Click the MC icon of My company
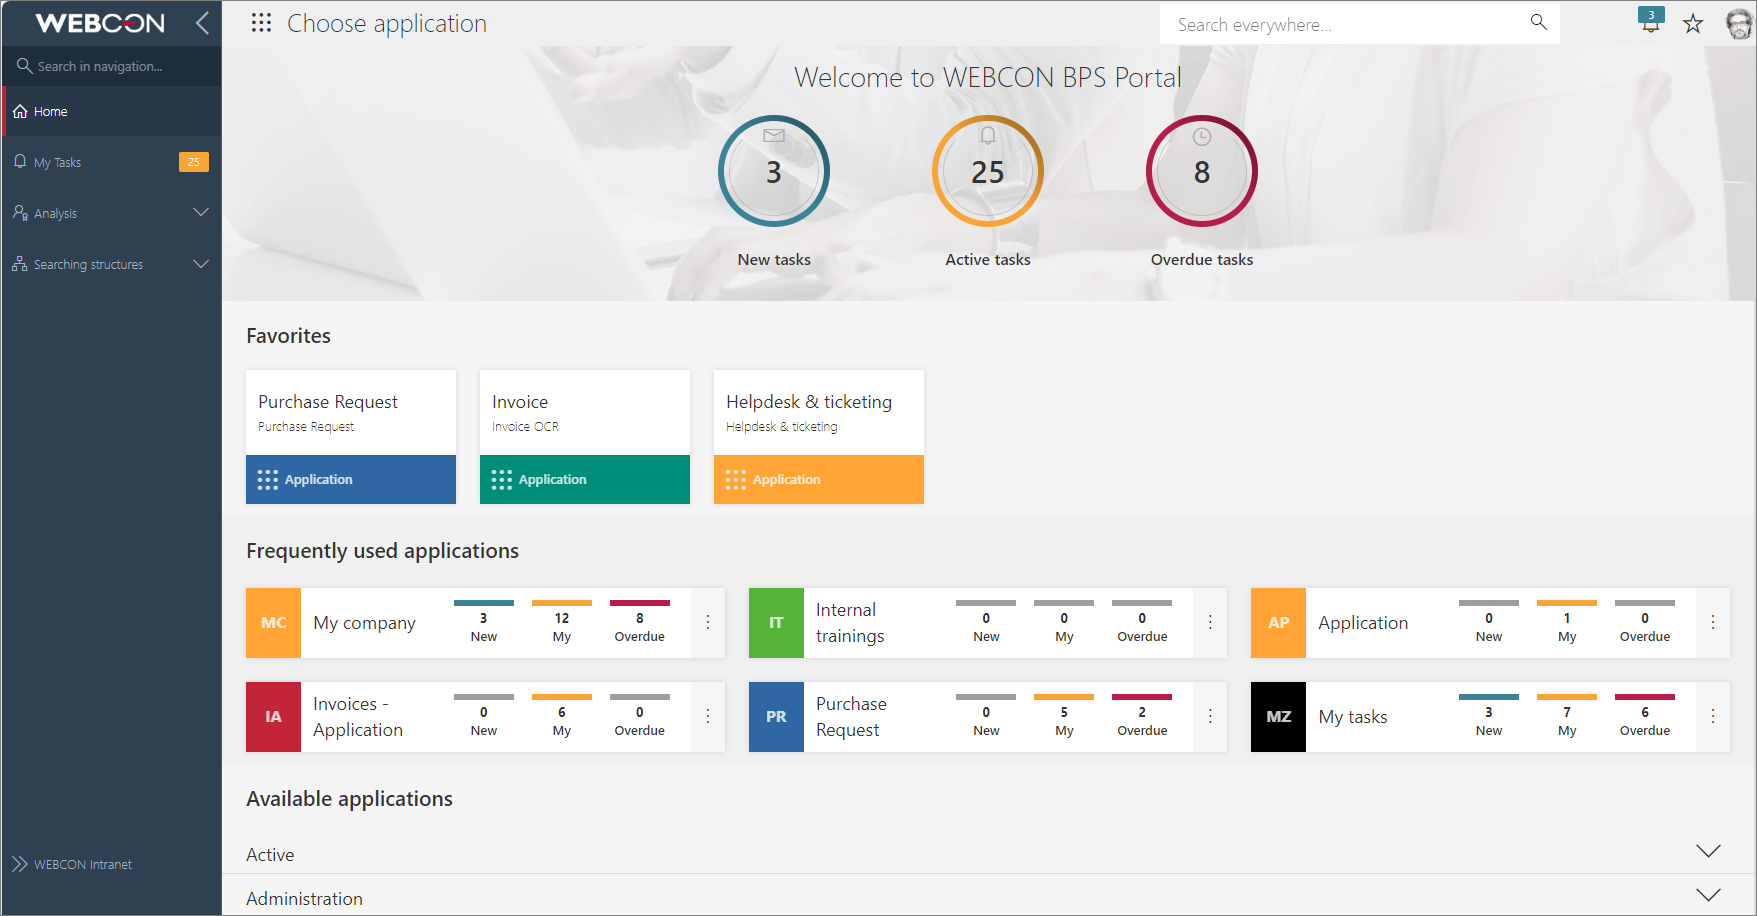 [x=273, y=622]
